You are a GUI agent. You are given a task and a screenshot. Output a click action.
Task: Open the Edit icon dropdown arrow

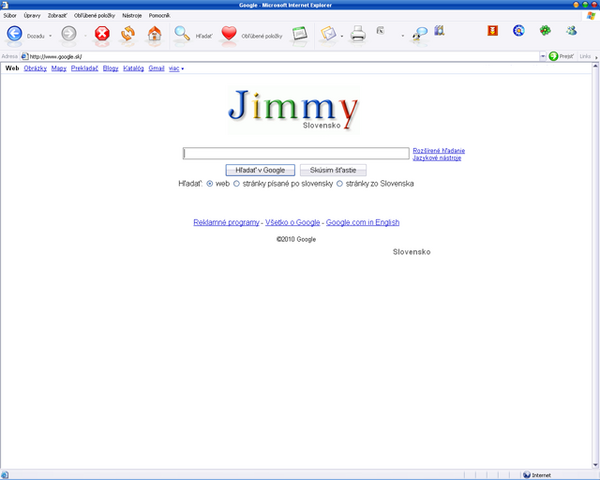tap(403, 36)
